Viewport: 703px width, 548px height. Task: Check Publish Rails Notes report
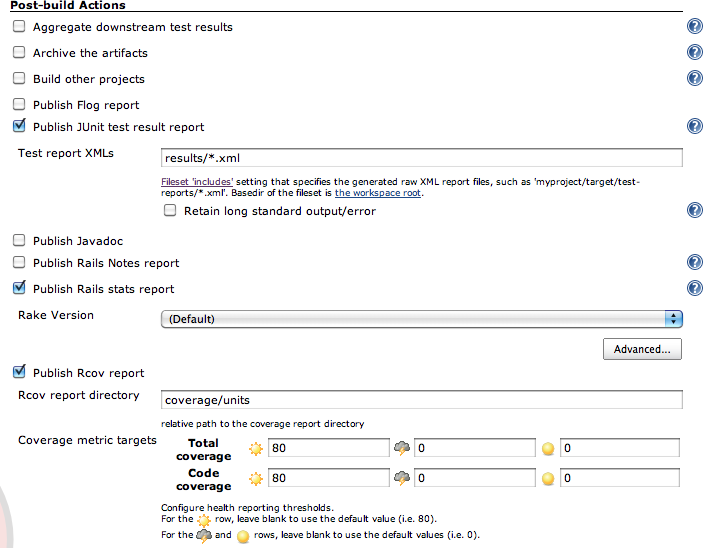pyautogui.click(x=19, y=262)
